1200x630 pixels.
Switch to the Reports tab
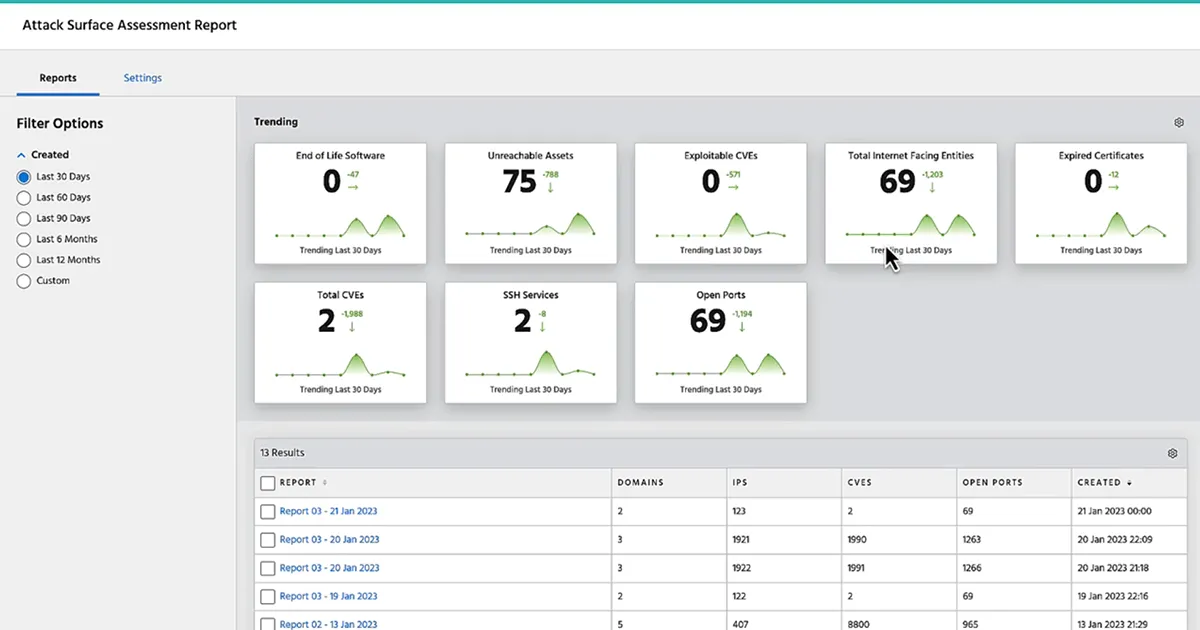pyautogui.click(x=58, y=78)
